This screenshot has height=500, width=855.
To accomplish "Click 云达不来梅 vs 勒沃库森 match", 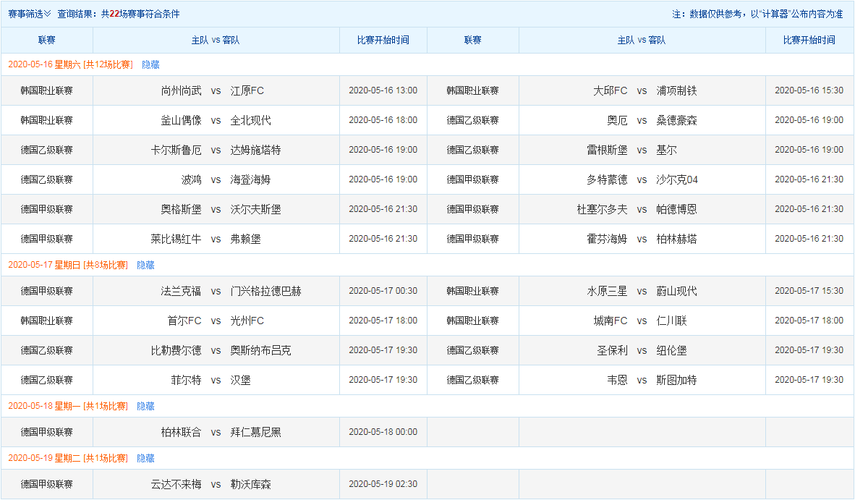I will pyautogui.click(x=215, y=483).
